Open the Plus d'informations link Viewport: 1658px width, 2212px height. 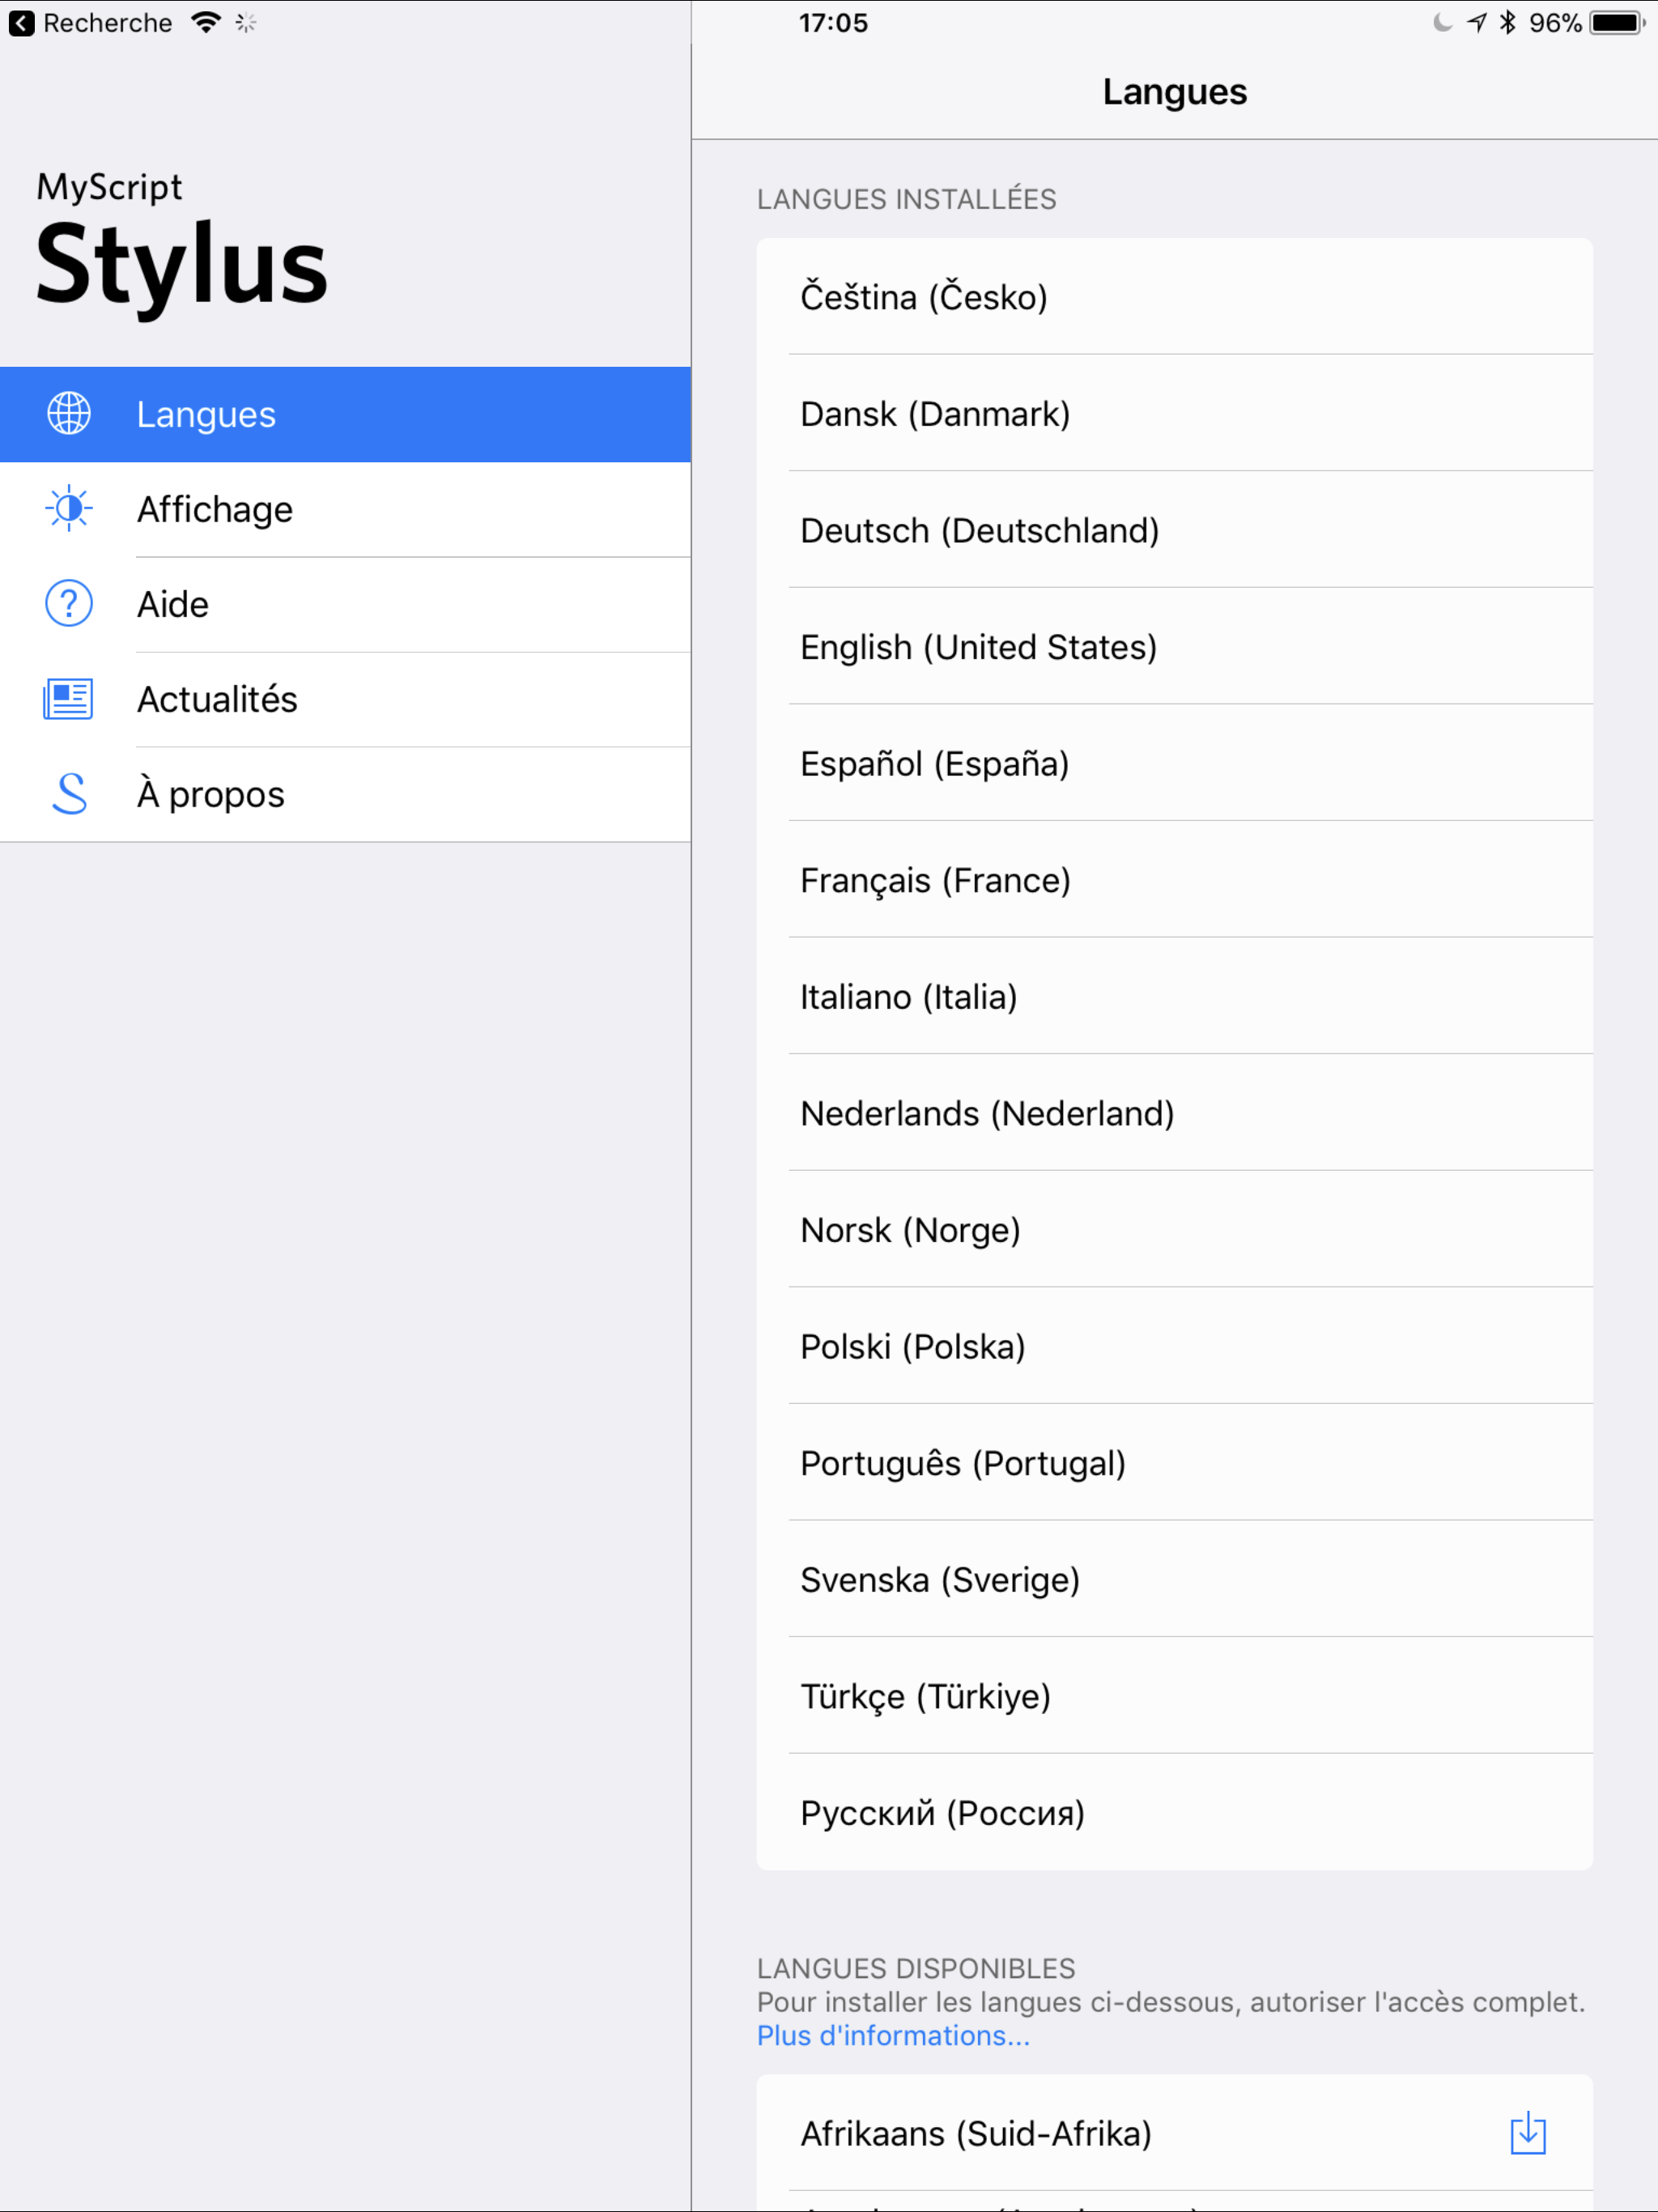point(893,2036)
